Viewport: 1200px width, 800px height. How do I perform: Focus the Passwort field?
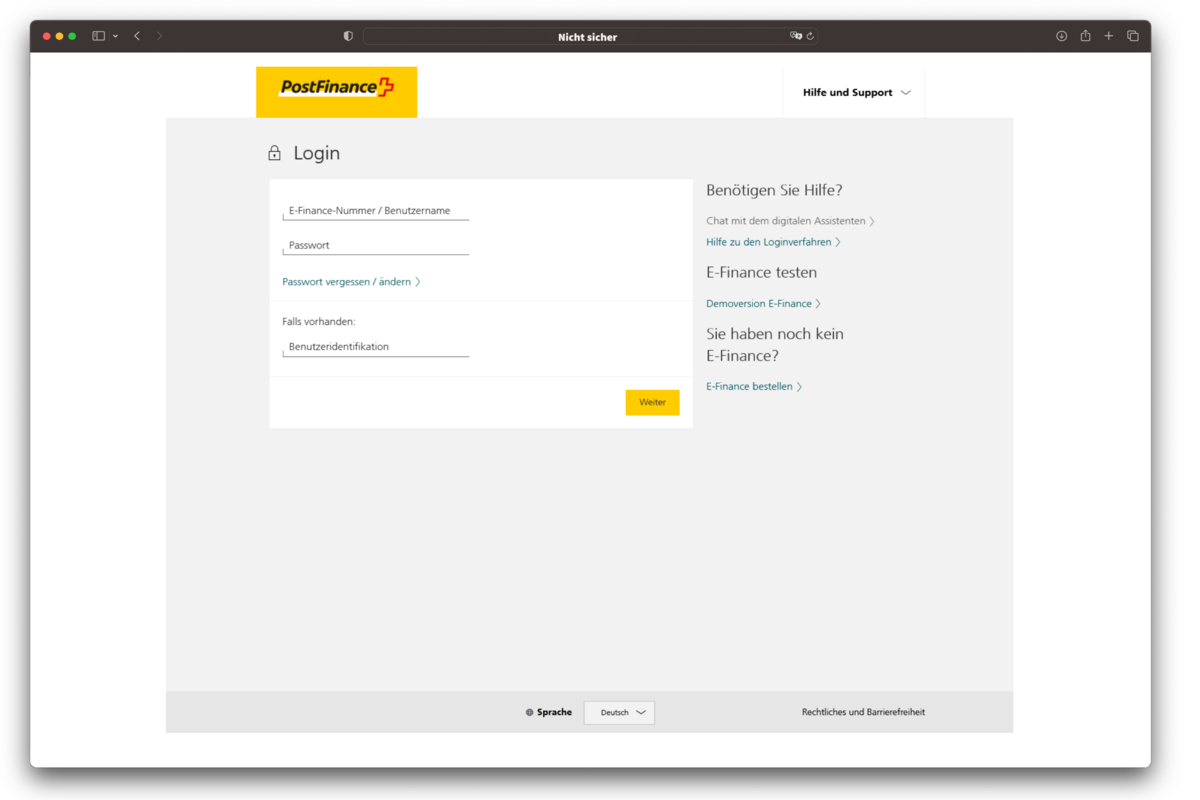(x=376, y=245)
